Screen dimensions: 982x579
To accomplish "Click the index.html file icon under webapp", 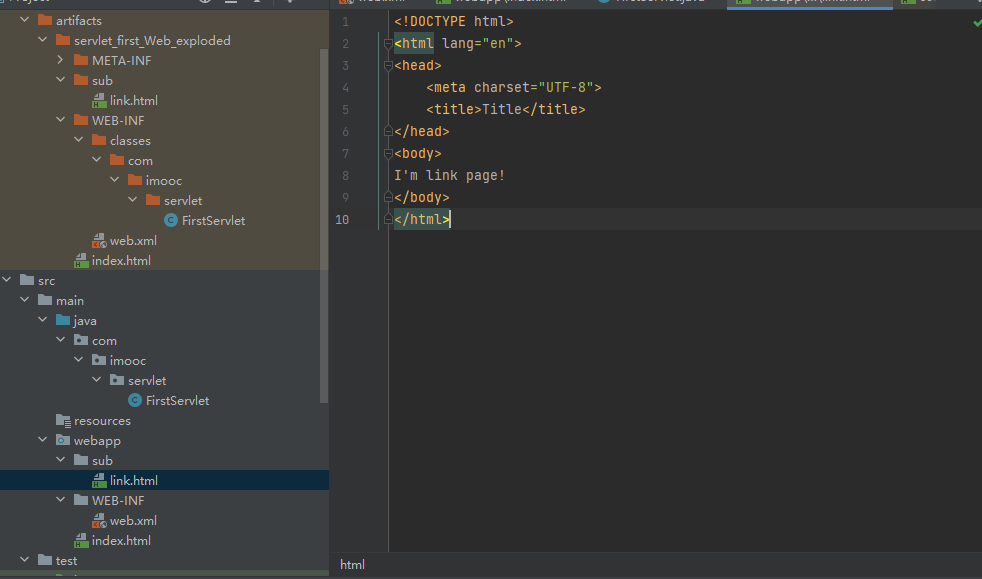I will 81,541.
